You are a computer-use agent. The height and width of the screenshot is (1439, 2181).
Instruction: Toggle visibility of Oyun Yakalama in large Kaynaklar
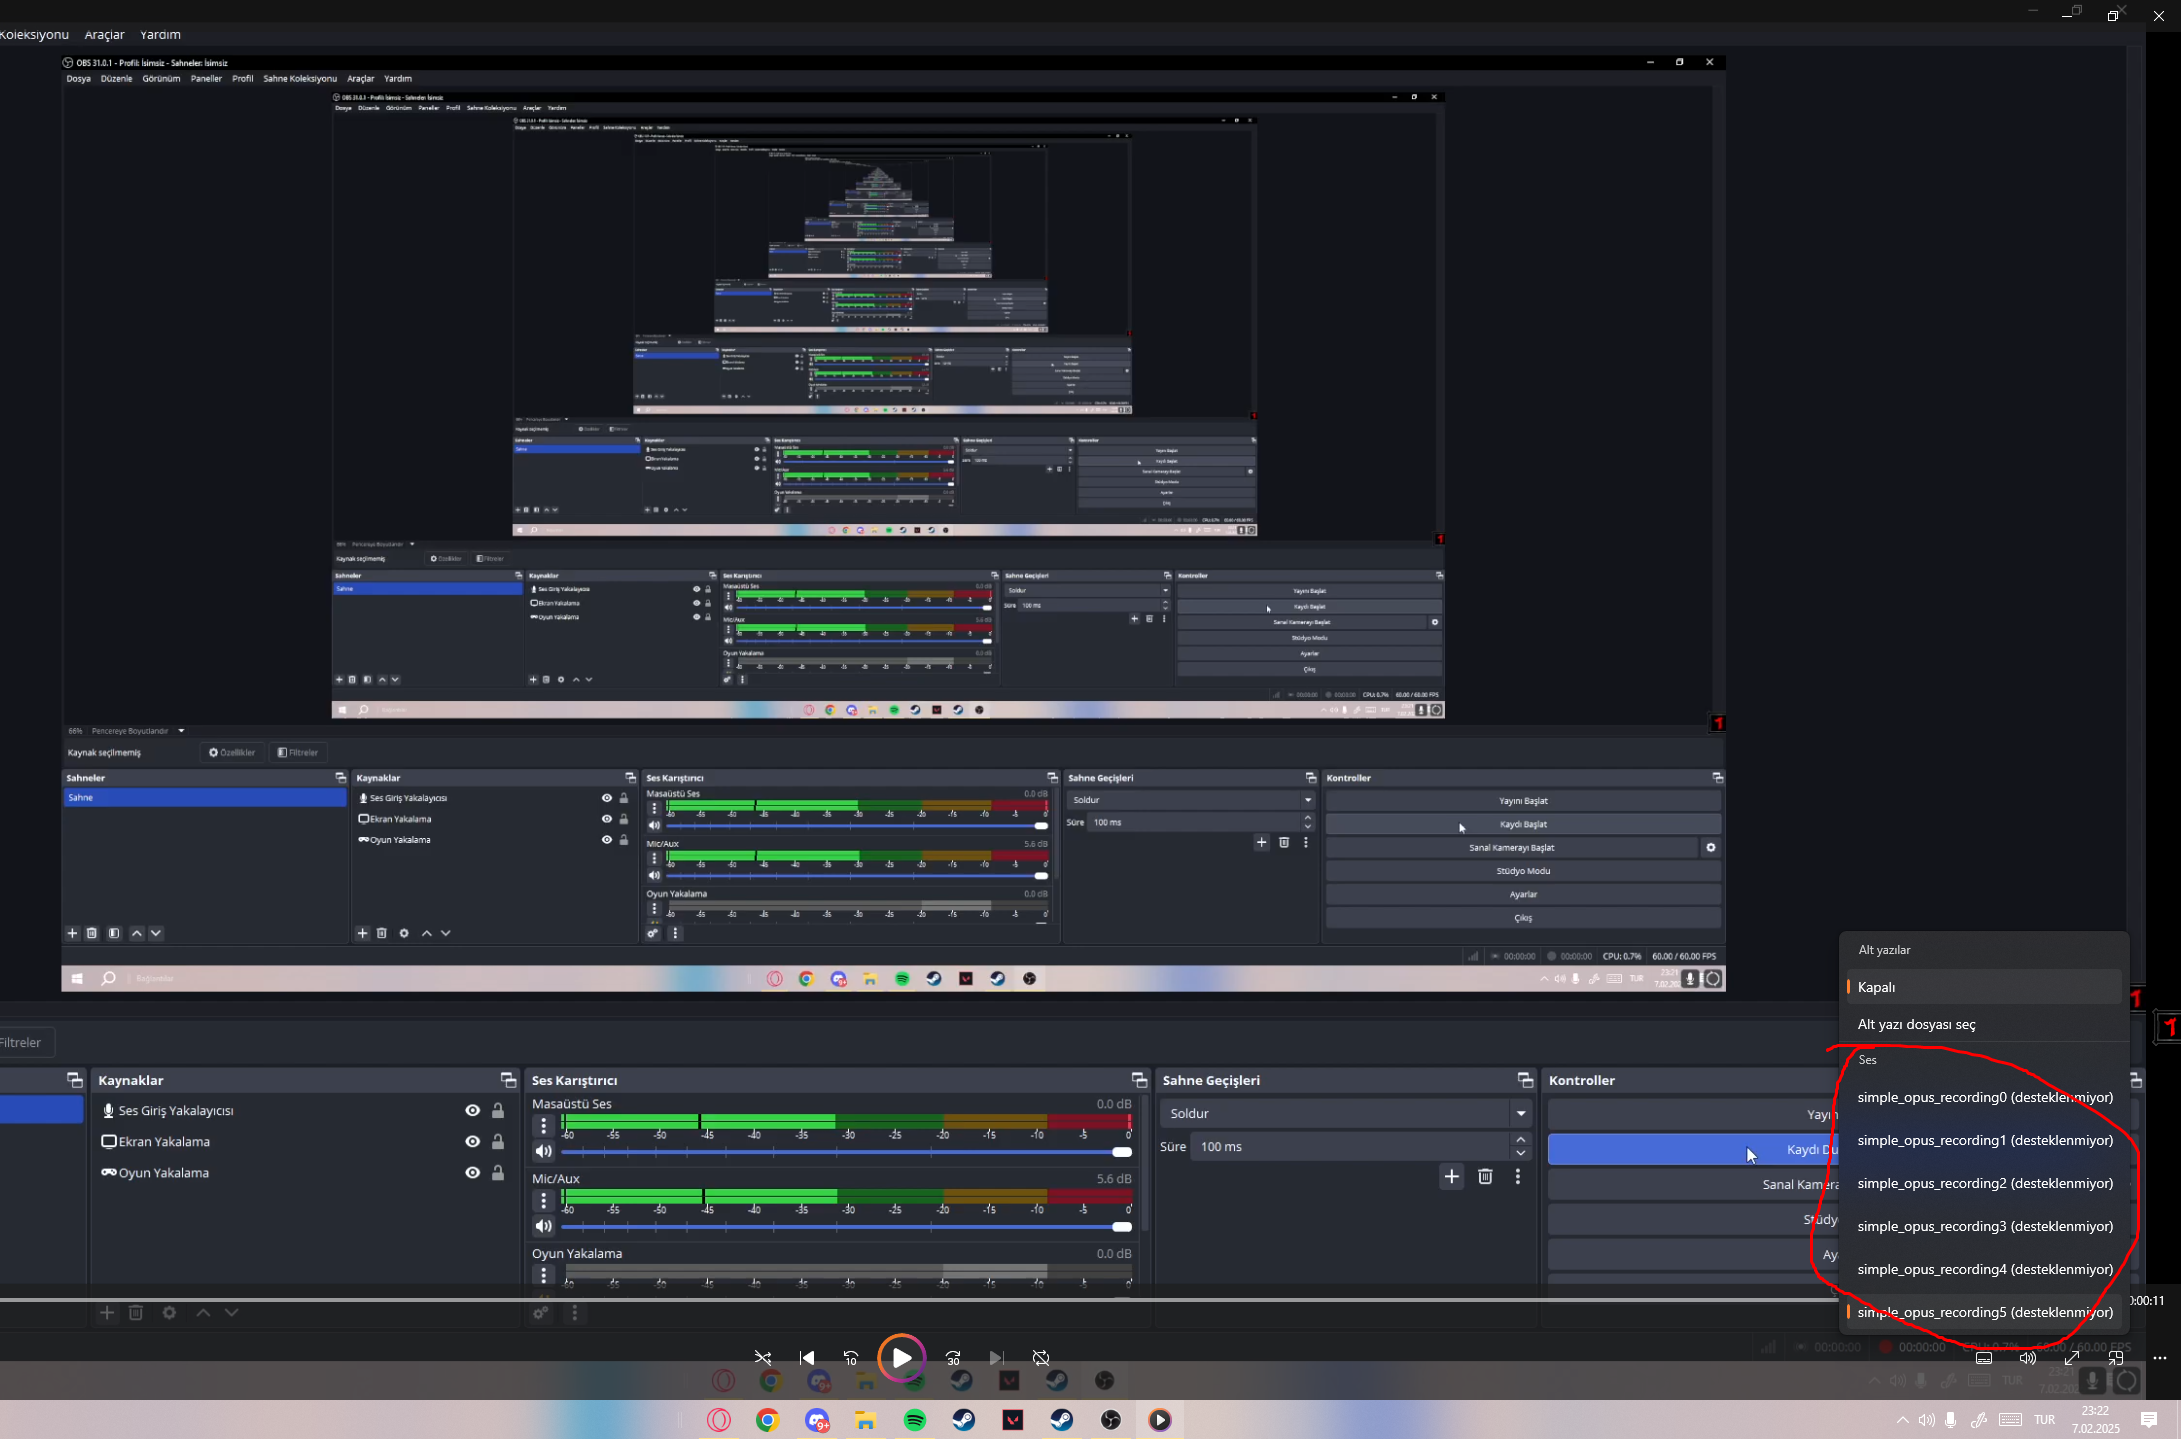[473, 1172]
